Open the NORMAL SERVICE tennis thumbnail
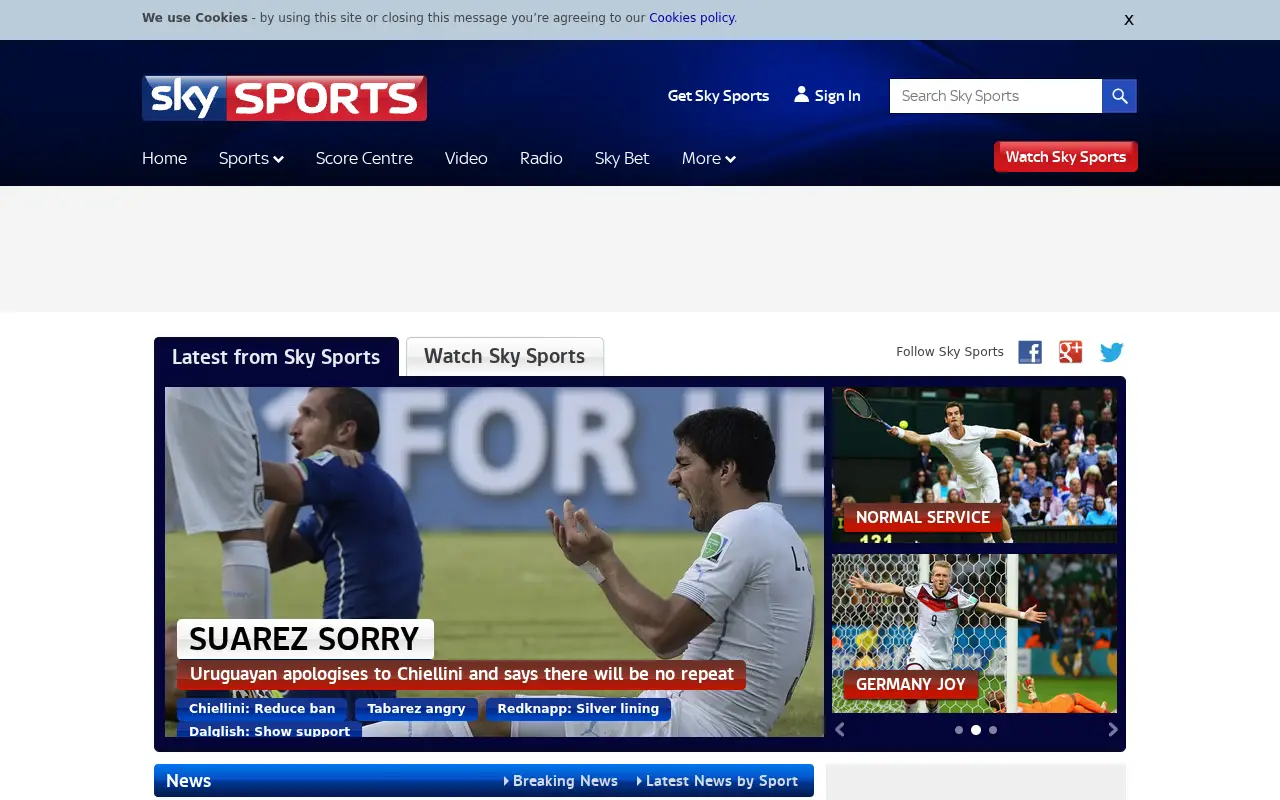This screenshot has height=800, width=1280. [x=974, y=465]
